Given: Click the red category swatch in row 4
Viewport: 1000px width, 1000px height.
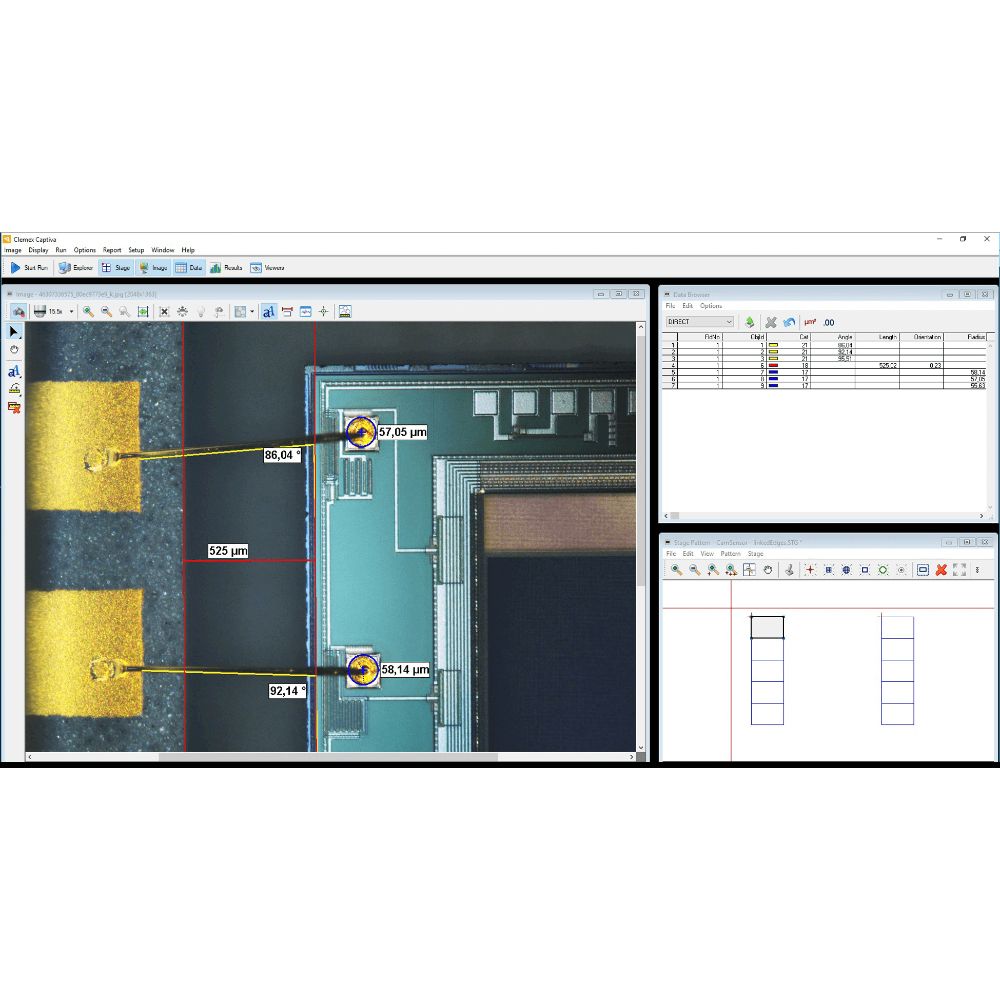Looking at the screenshot, I should click(772, 366).
